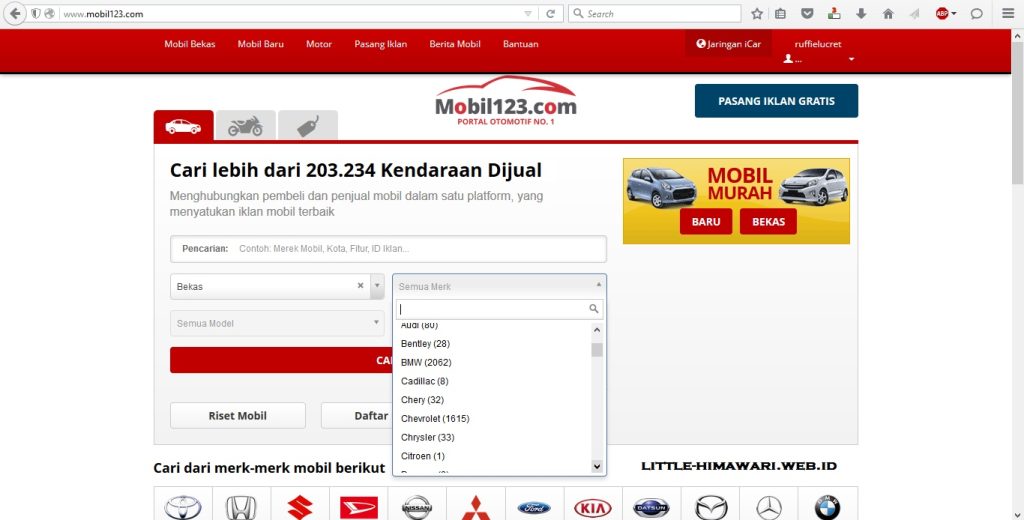Open the Bantuan menu item
This screenshot has width=1024, height=520.
(x=520, y=44)
